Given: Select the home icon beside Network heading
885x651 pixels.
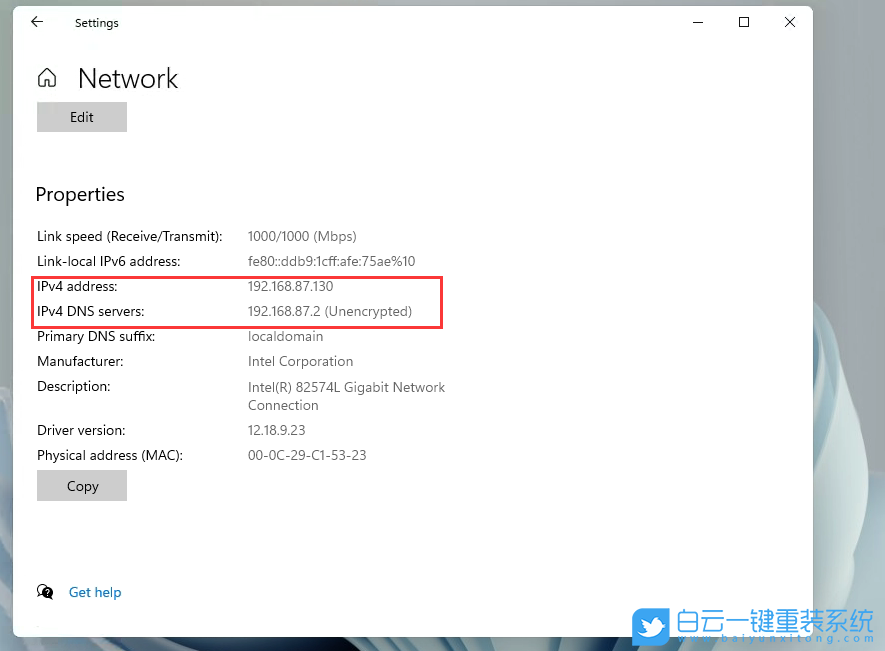Looking at the screenshot, I should point(46,77).
